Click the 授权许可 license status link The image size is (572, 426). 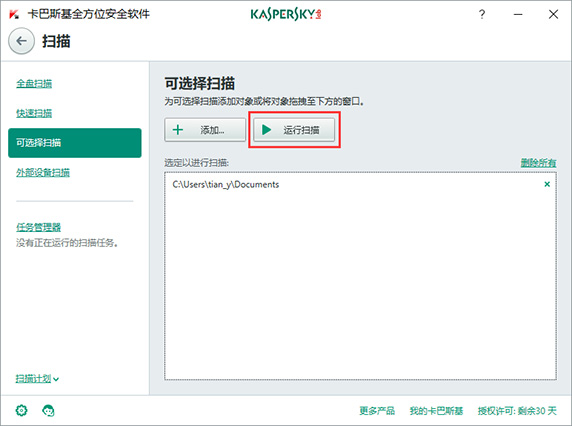pos(517,411)
